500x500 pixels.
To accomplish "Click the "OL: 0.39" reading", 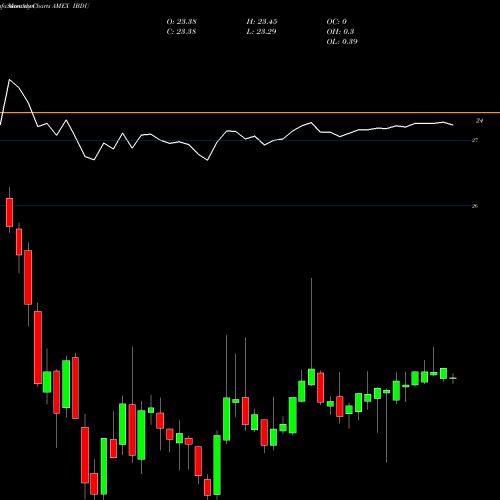I will tap(342, 42).
